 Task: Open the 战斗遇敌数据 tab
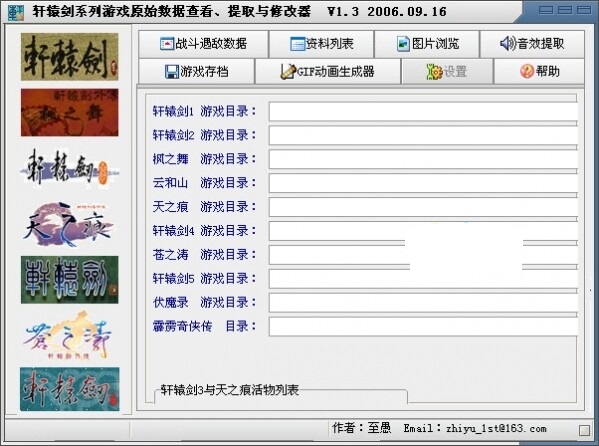(x=203, y=44)
